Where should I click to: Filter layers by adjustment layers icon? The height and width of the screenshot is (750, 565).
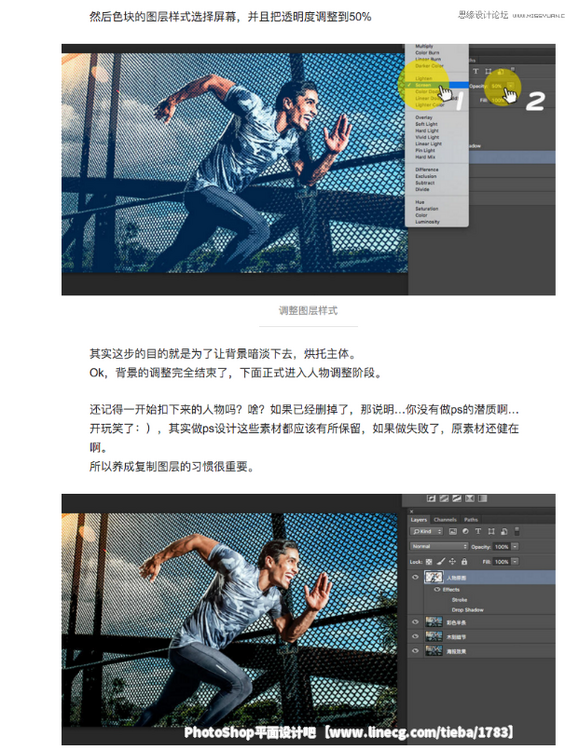click(465, 531)
